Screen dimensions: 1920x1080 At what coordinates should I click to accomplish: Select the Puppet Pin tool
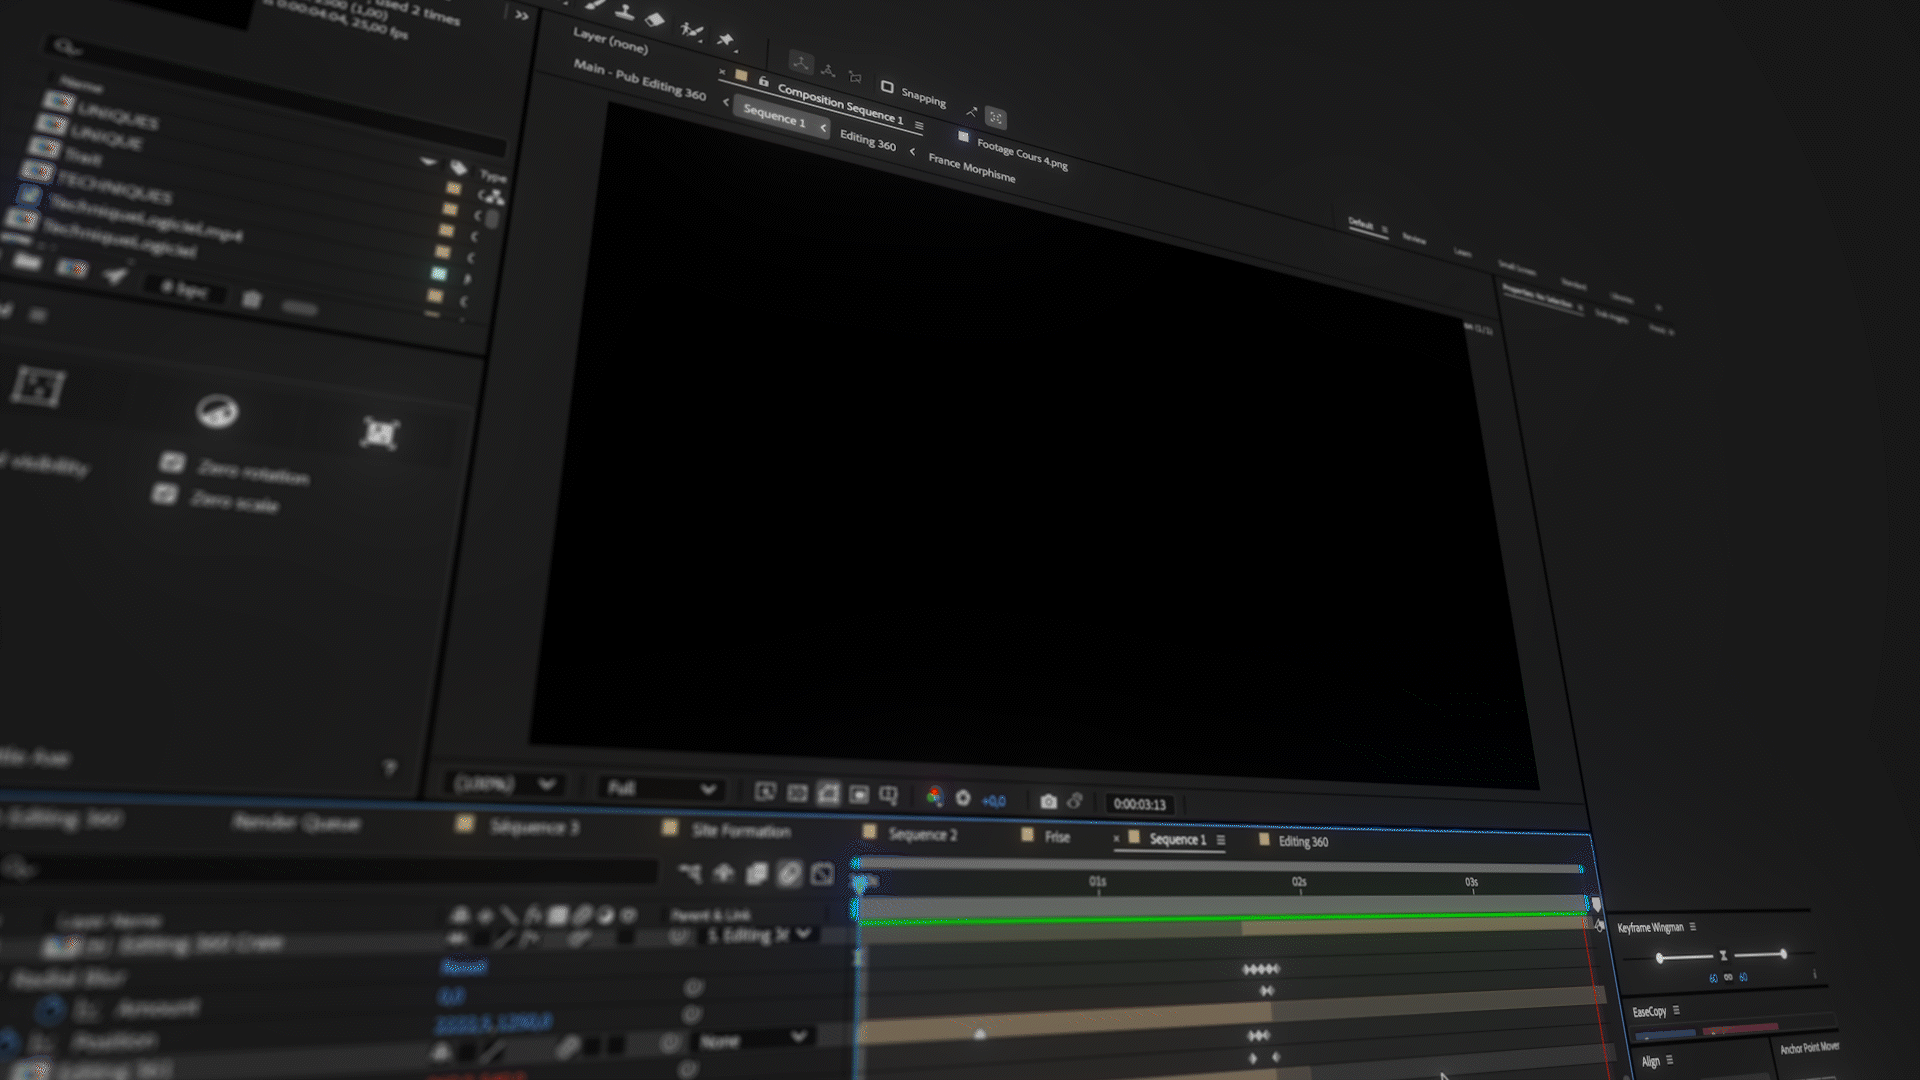tap(726, 40)
